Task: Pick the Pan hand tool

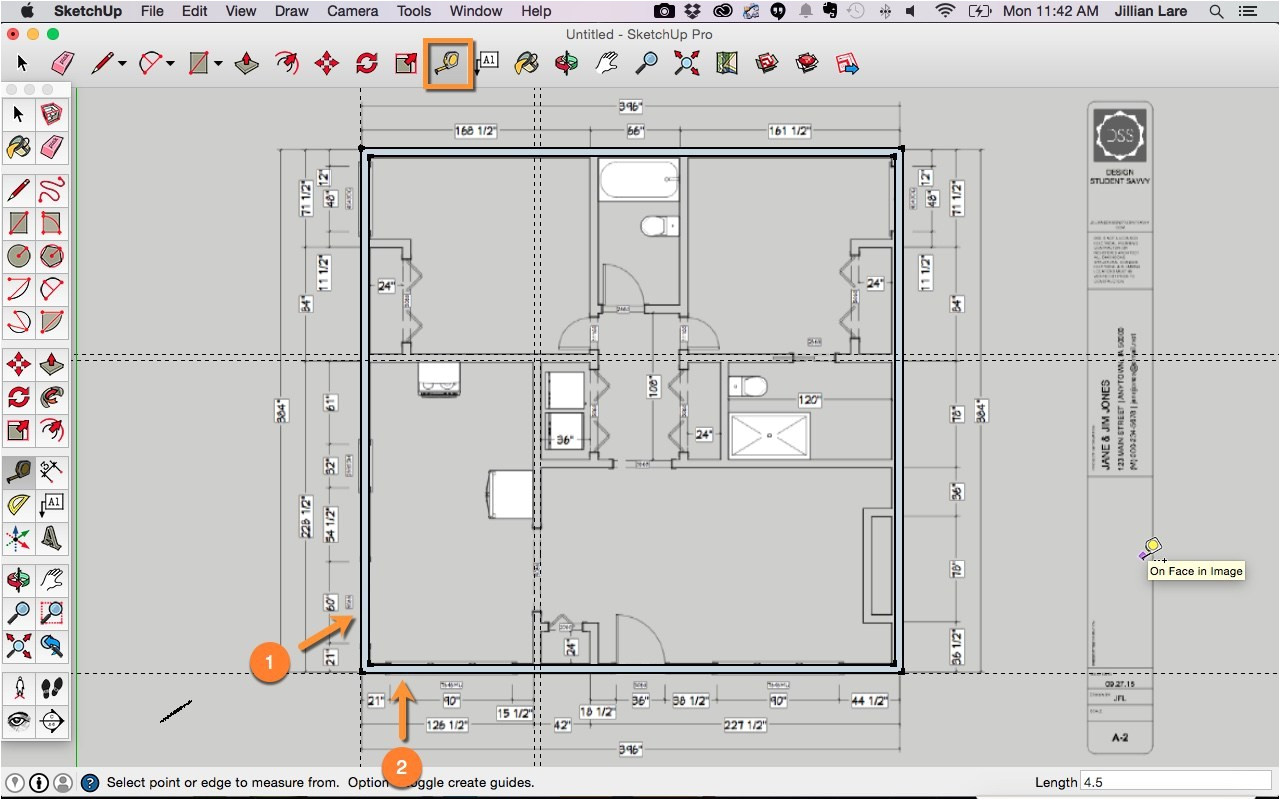Action: (x=608, y=62)
